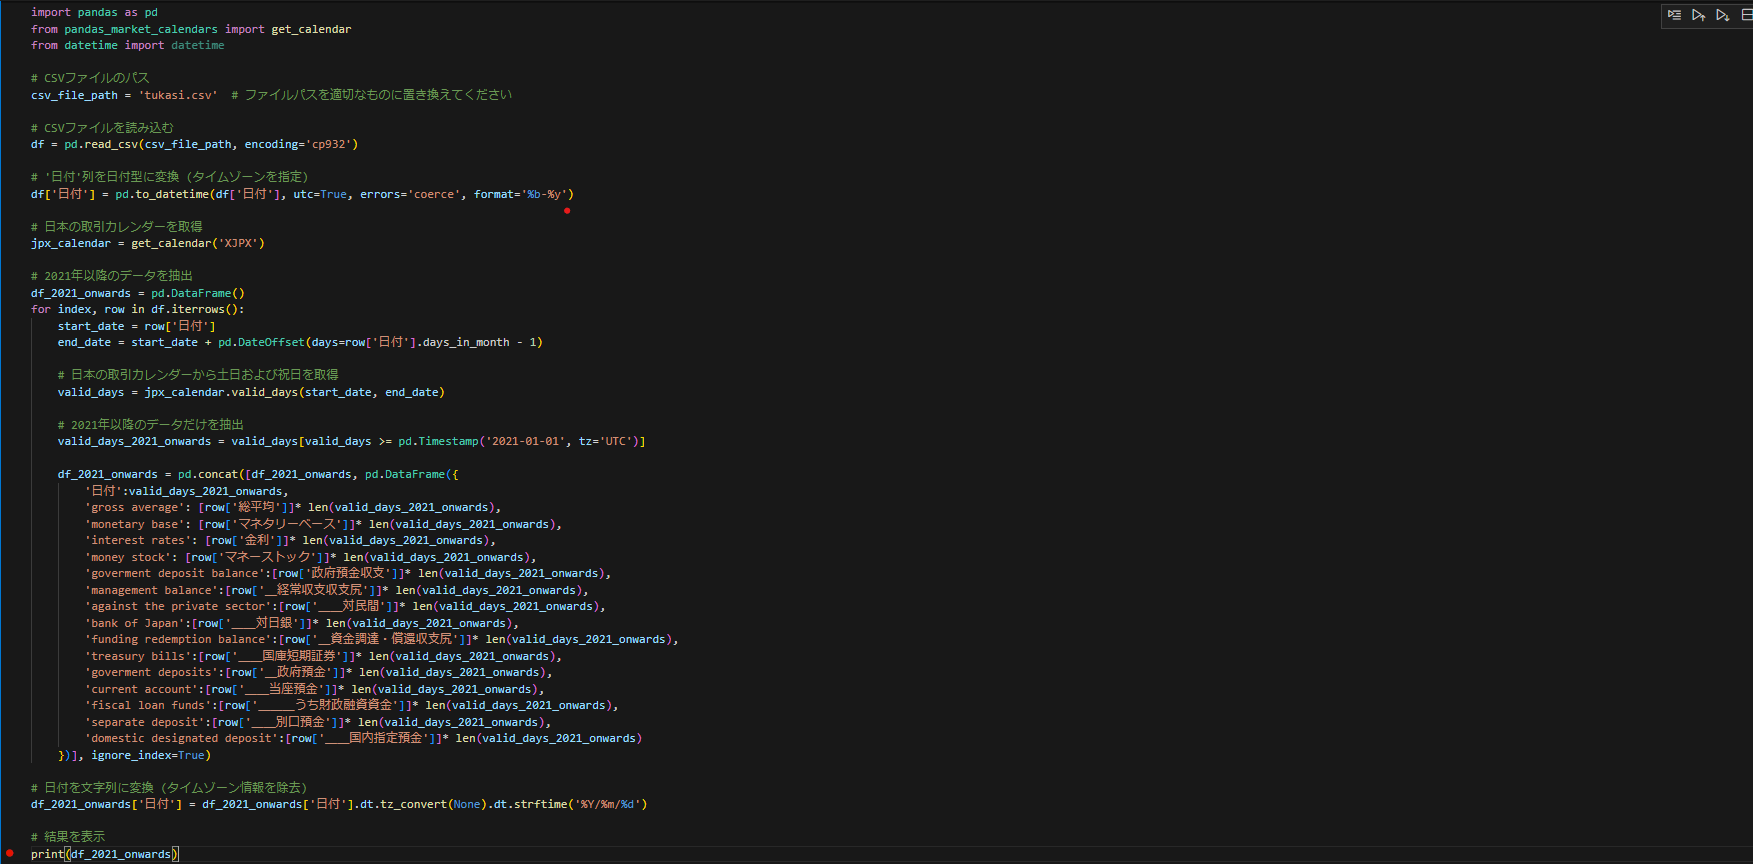
Task: Click the '%b-%y' format string
Action: coord(547,195)
